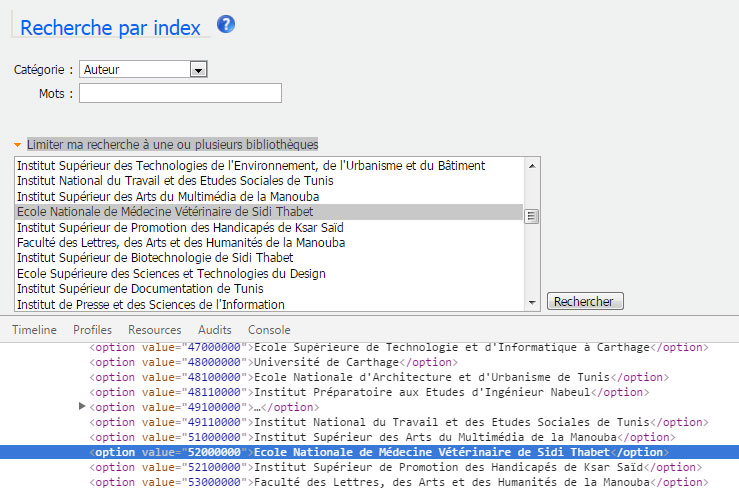This screenshot has width=739, height=492.
Task: Select Institut Préparatoire aux Etudes d'Ingénieur Nabeul node
Action: pos(369,393)
